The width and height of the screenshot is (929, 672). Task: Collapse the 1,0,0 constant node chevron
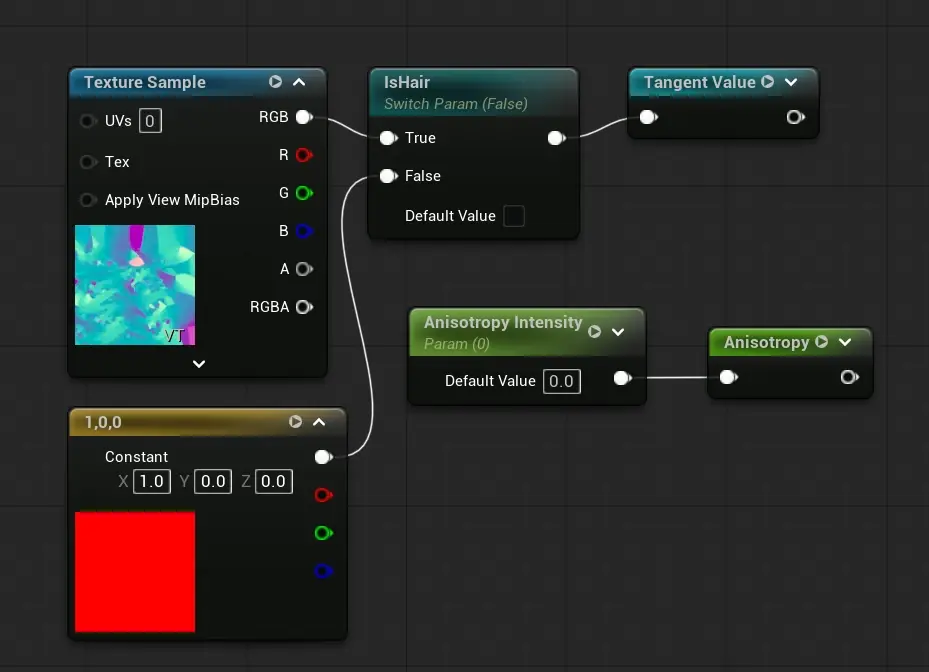(x=319, y=421)
